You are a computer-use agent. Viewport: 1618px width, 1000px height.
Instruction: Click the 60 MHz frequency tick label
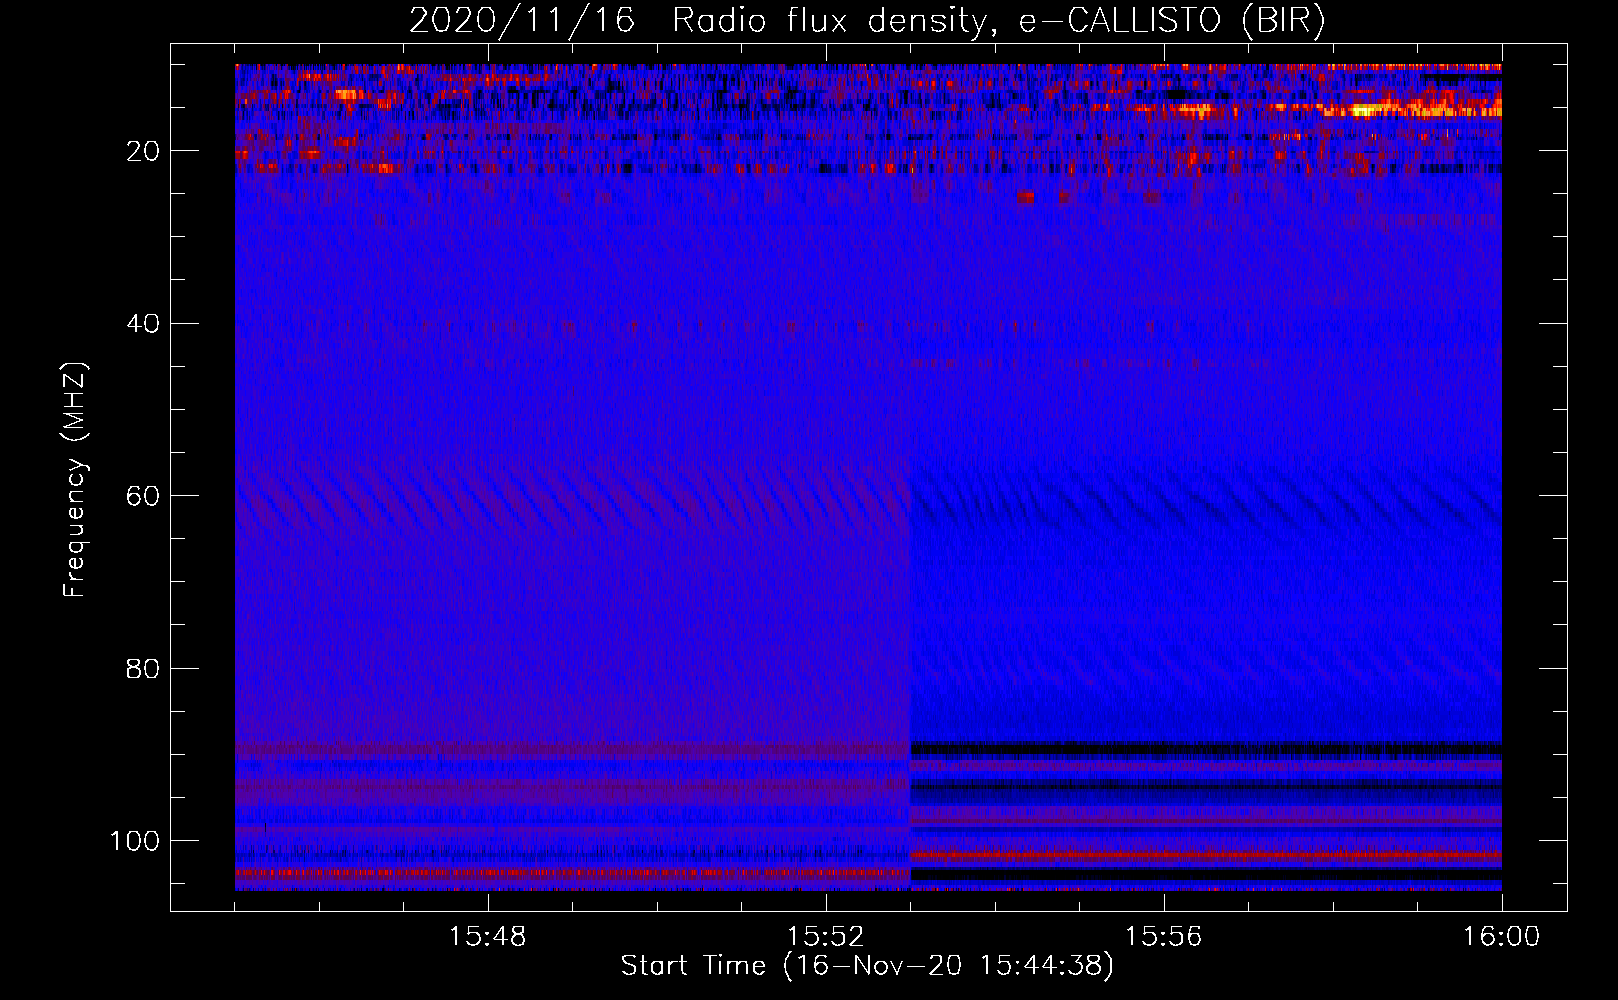pyautogui.click(x=143, y=496)
